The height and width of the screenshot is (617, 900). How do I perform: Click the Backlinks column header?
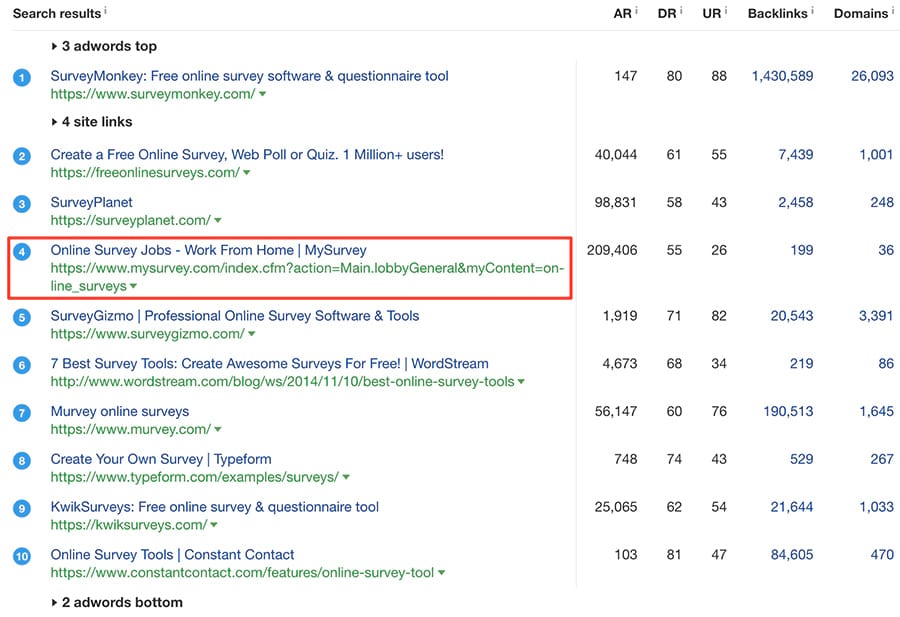[777, 13]
